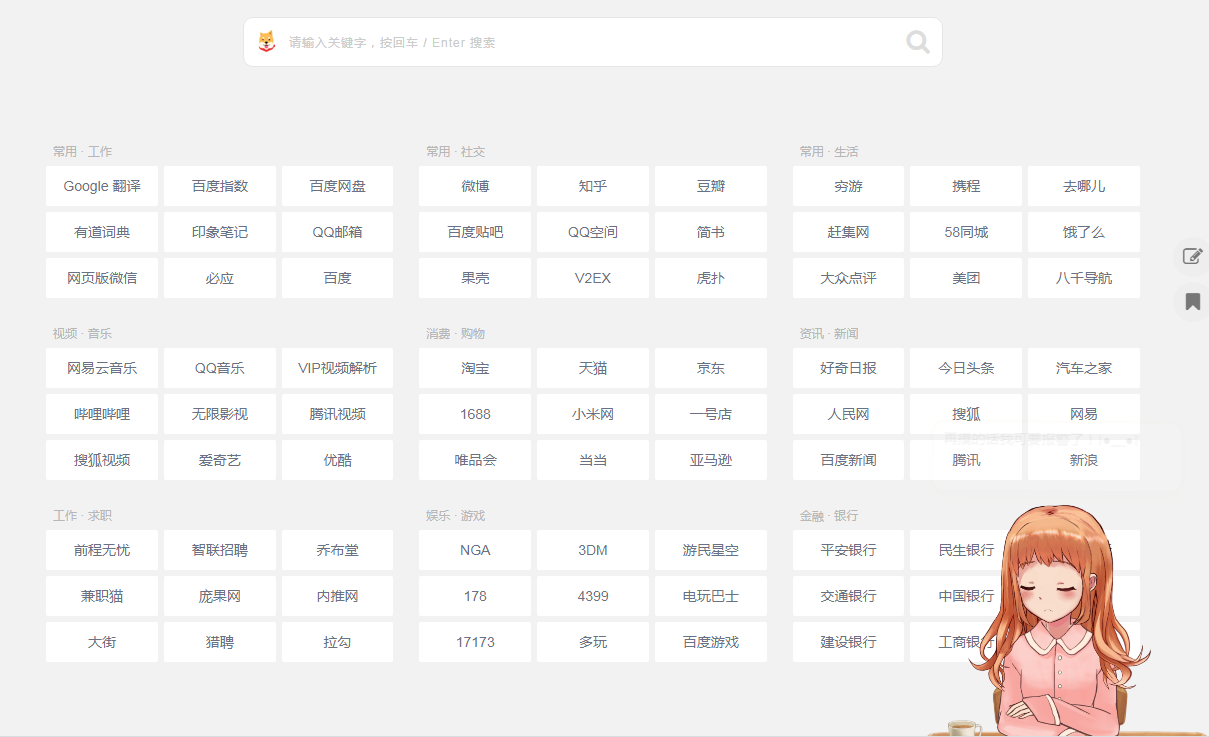Screen dimensions: 1209x737
Task: Visit 果壳
Action: pos(475,278)
